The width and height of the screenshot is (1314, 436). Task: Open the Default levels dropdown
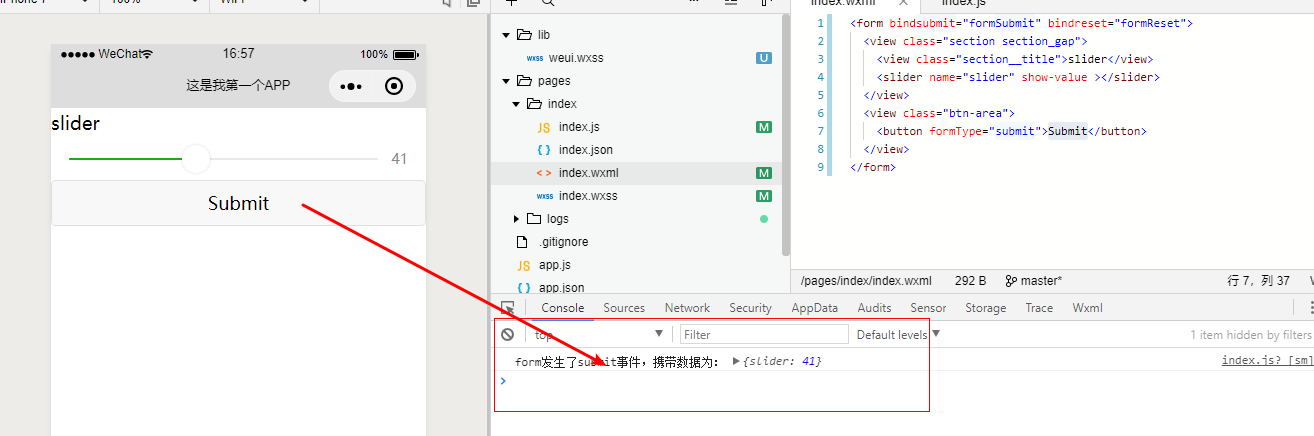[898, 335]
